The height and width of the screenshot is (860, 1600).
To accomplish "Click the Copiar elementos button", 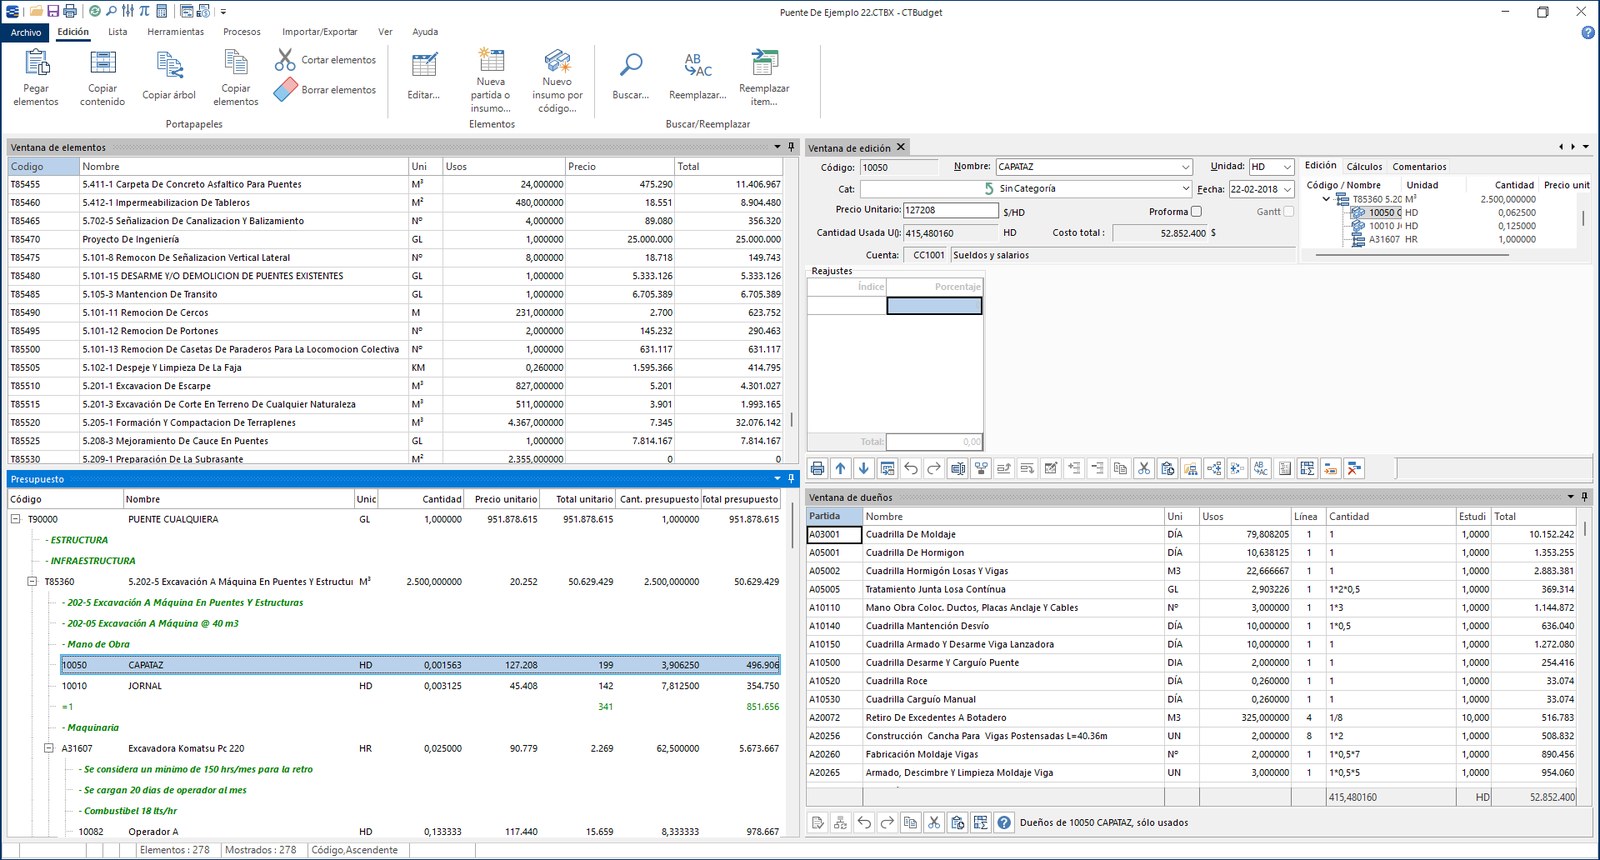I will [x=236, y=76].
